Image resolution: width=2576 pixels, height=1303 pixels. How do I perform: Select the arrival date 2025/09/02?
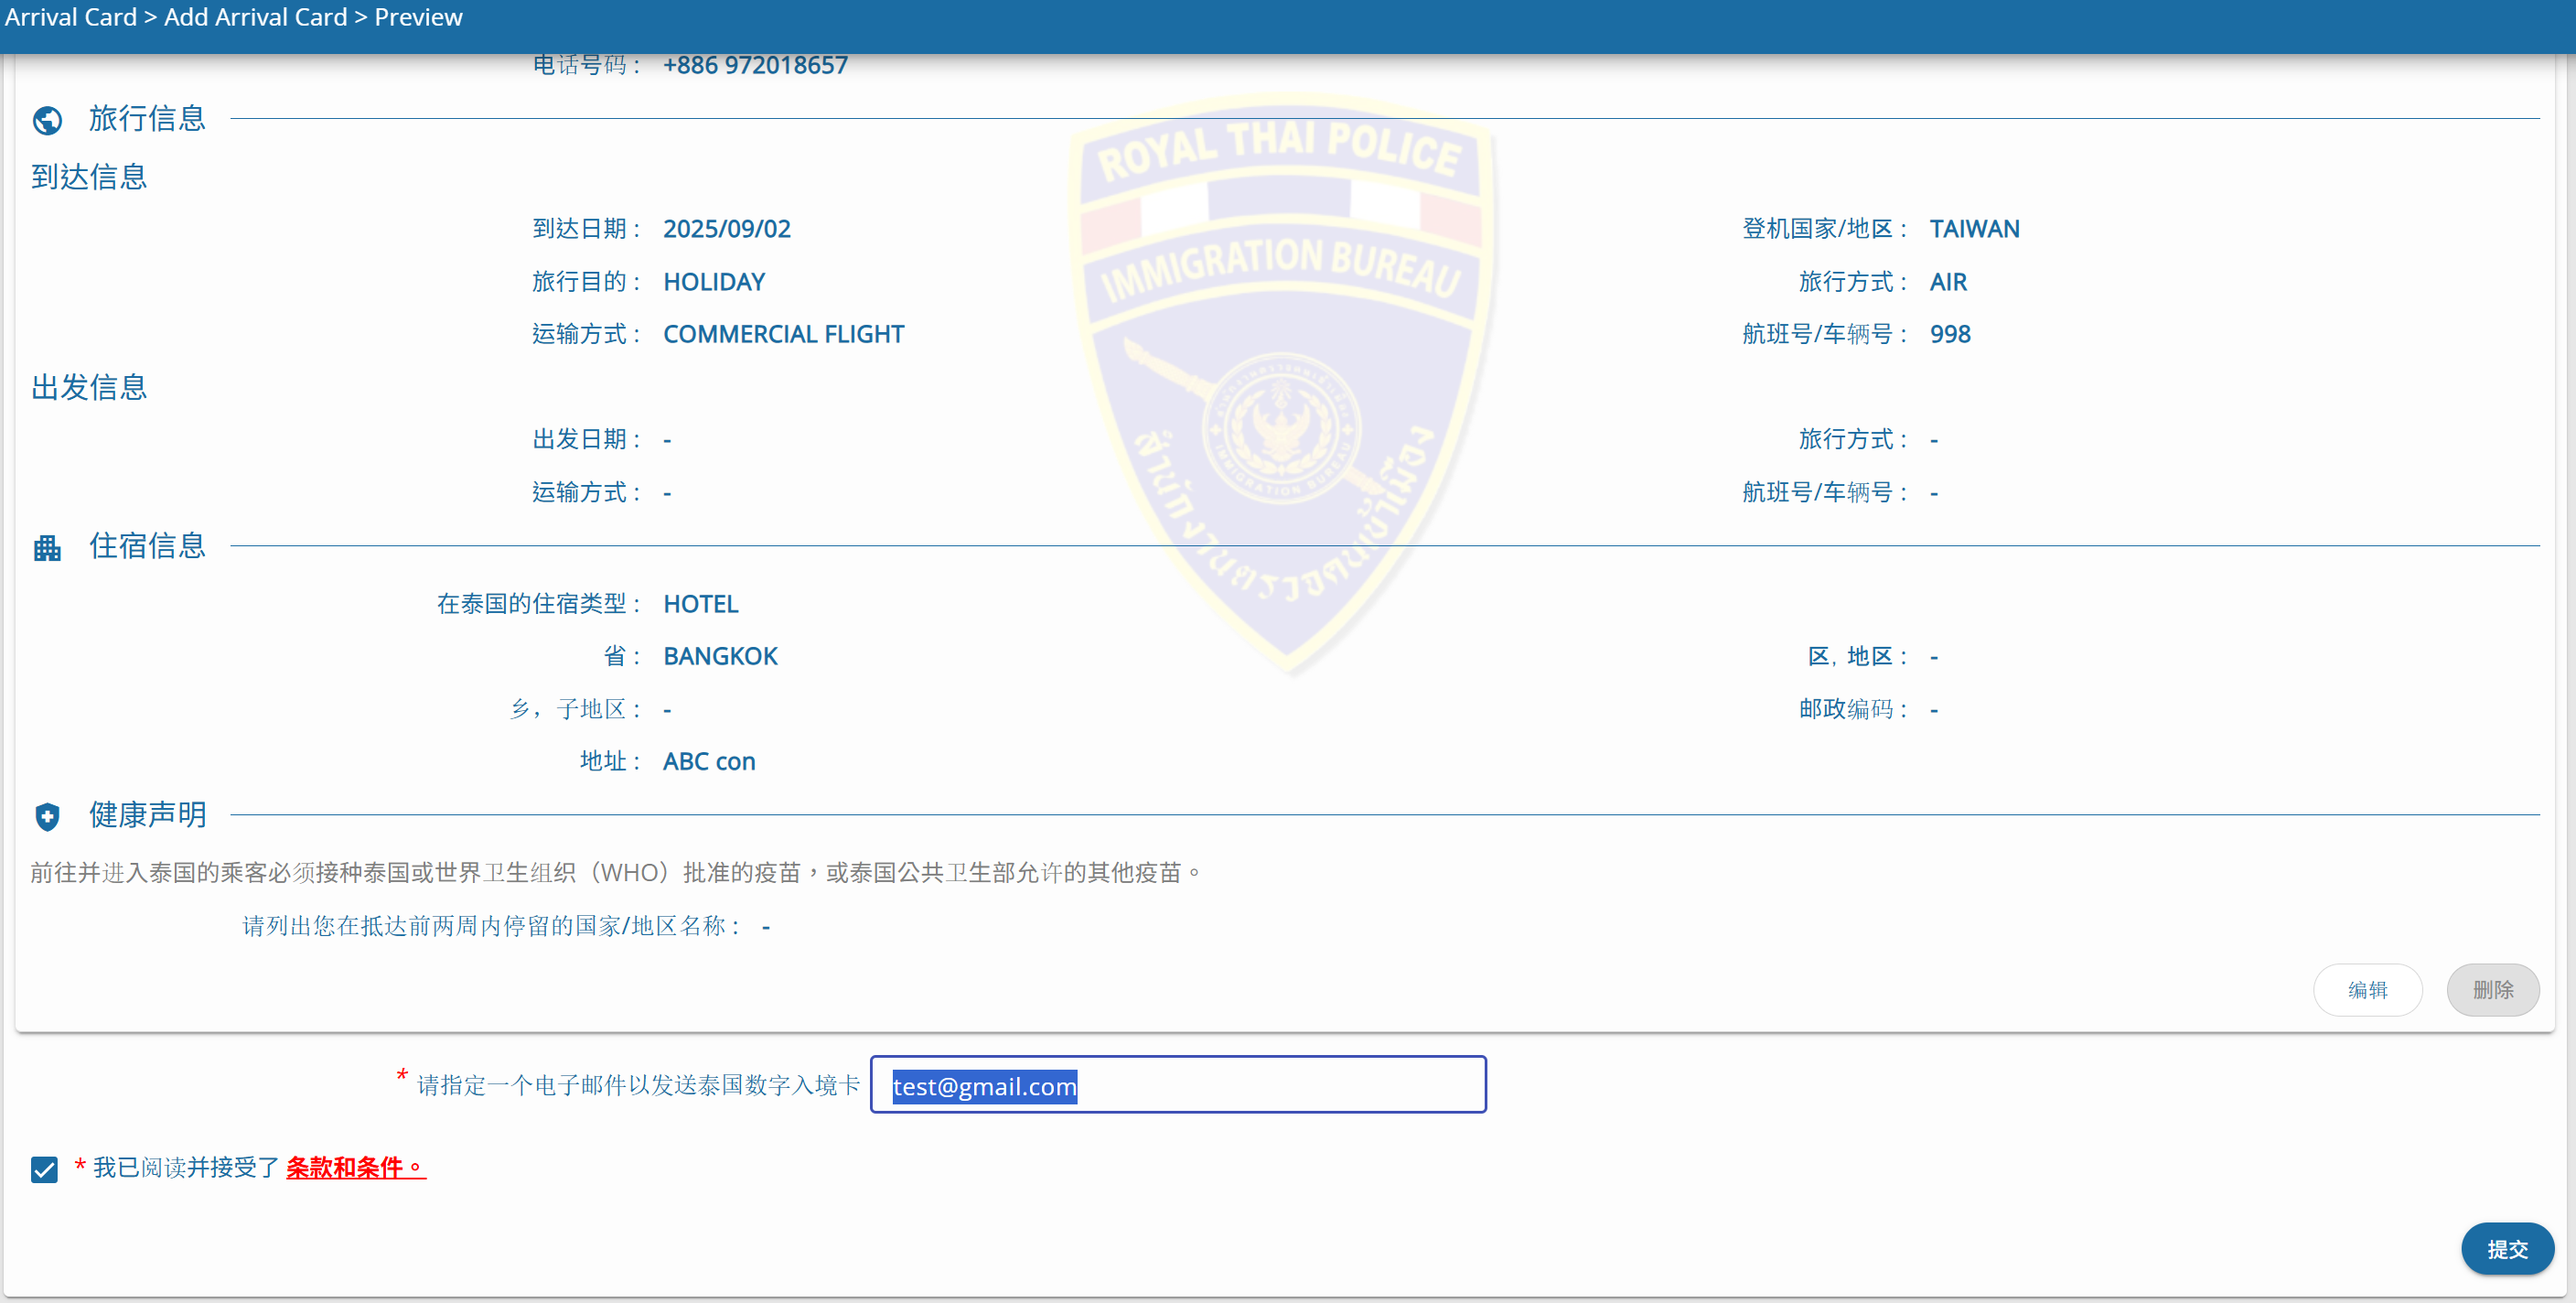[727, 229]
